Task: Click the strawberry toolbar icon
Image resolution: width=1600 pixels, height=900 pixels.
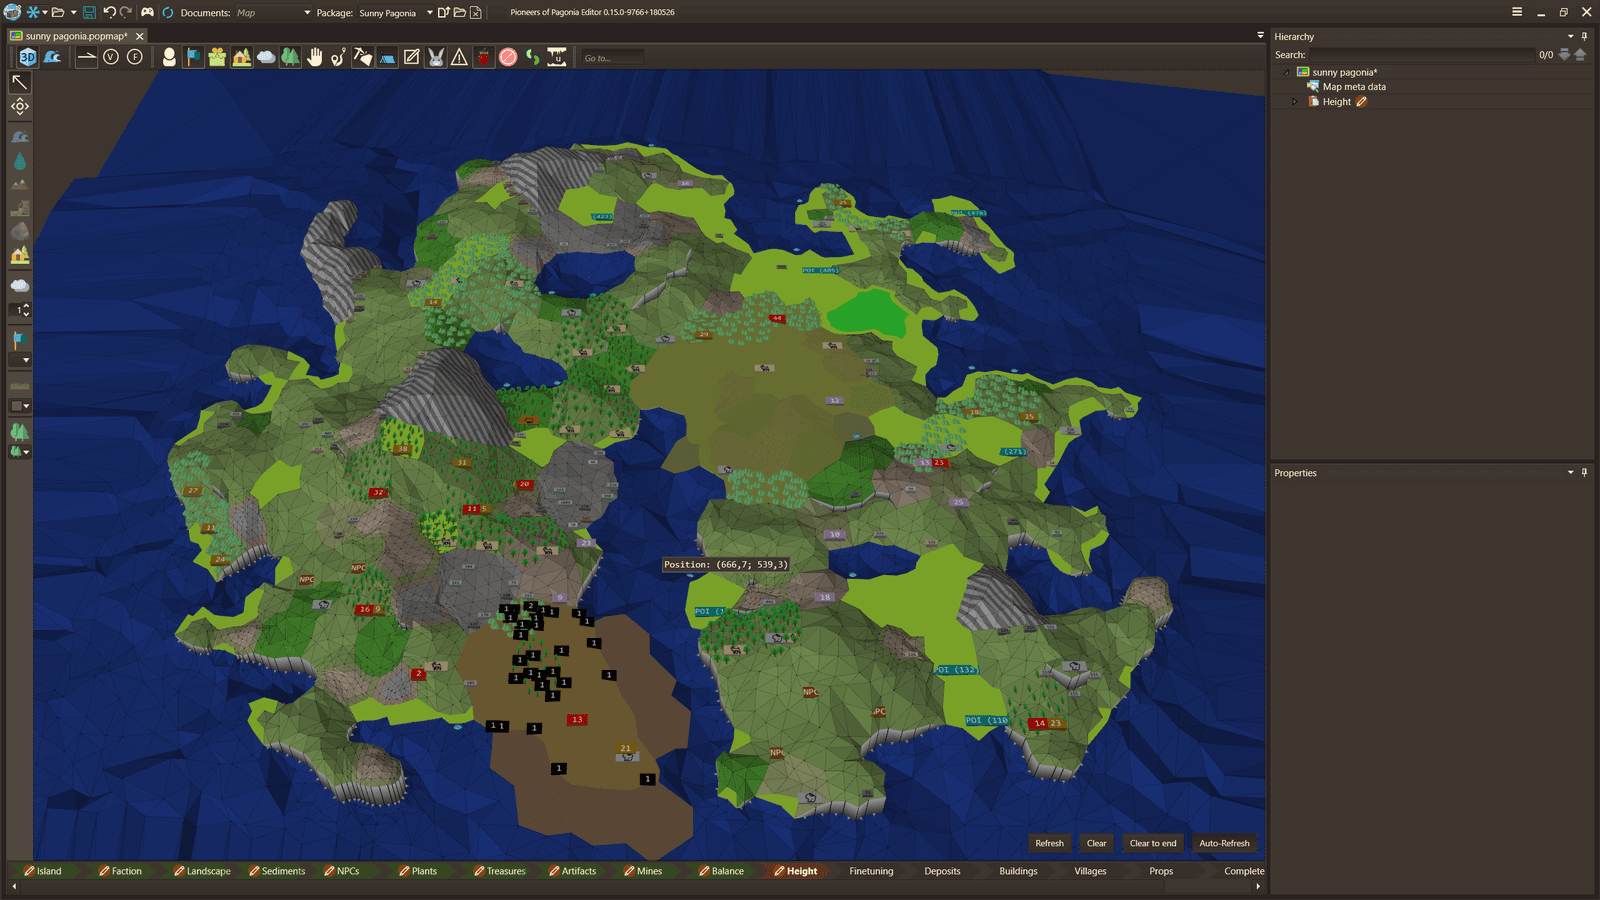Action: [x=484, y=57]
